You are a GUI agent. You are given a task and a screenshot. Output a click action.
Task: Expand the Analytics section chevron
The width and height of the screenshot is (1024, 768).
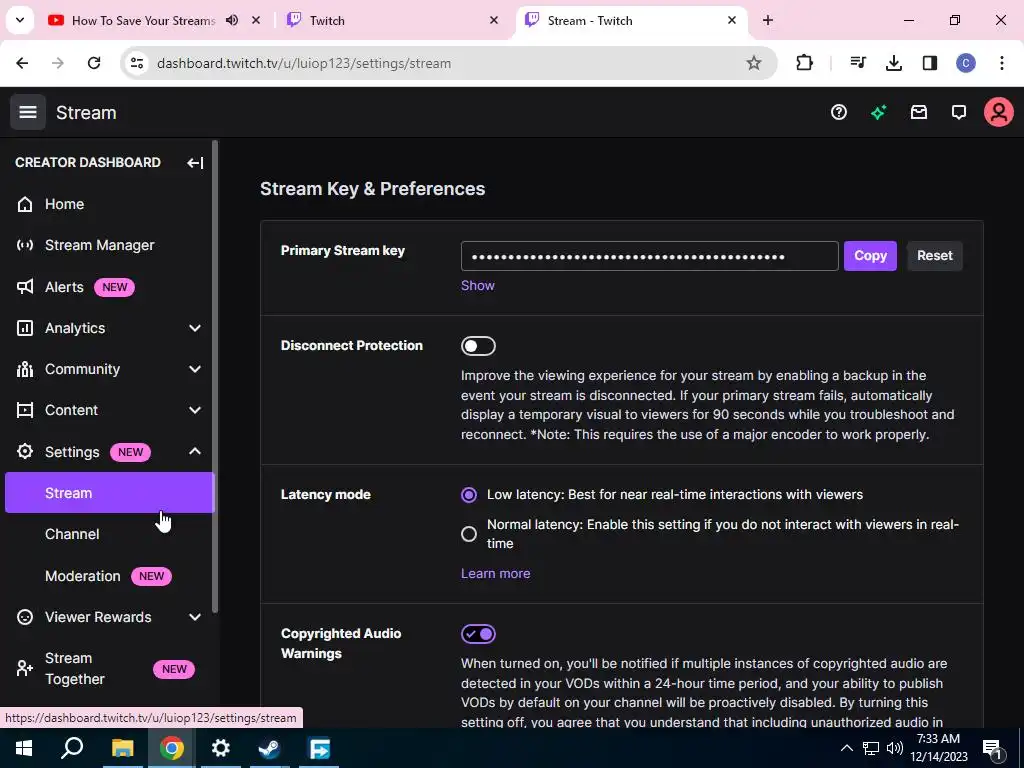[195, 328]
